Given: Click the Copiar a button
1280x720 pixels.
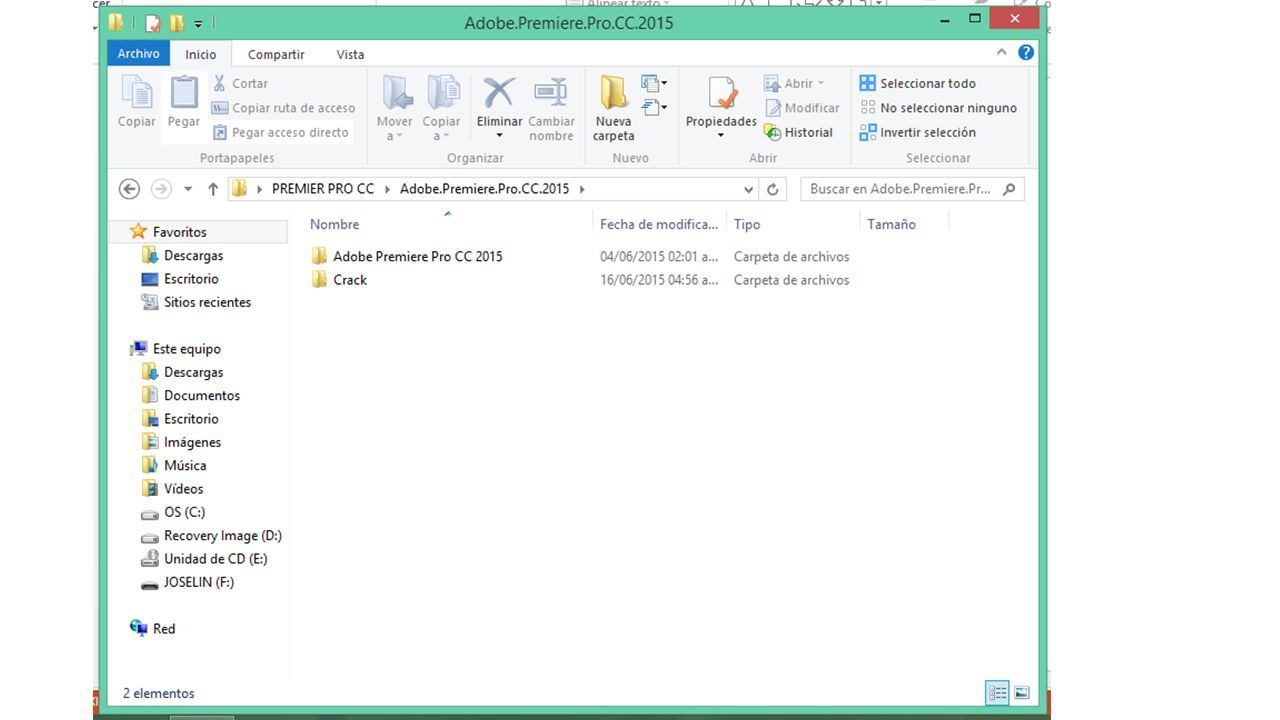Looking at the screenshot, I should [x=441, y=107].
